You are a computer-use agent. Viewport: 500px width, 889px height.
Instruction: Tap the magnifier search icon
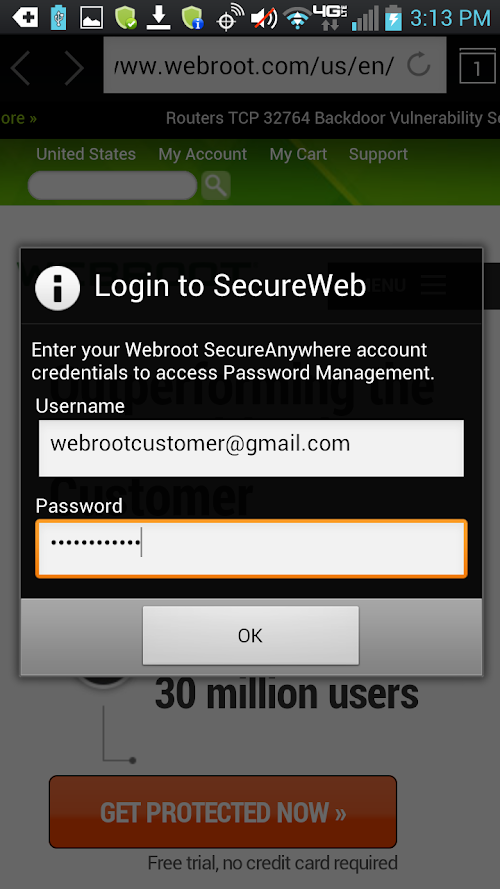[215, 185]
